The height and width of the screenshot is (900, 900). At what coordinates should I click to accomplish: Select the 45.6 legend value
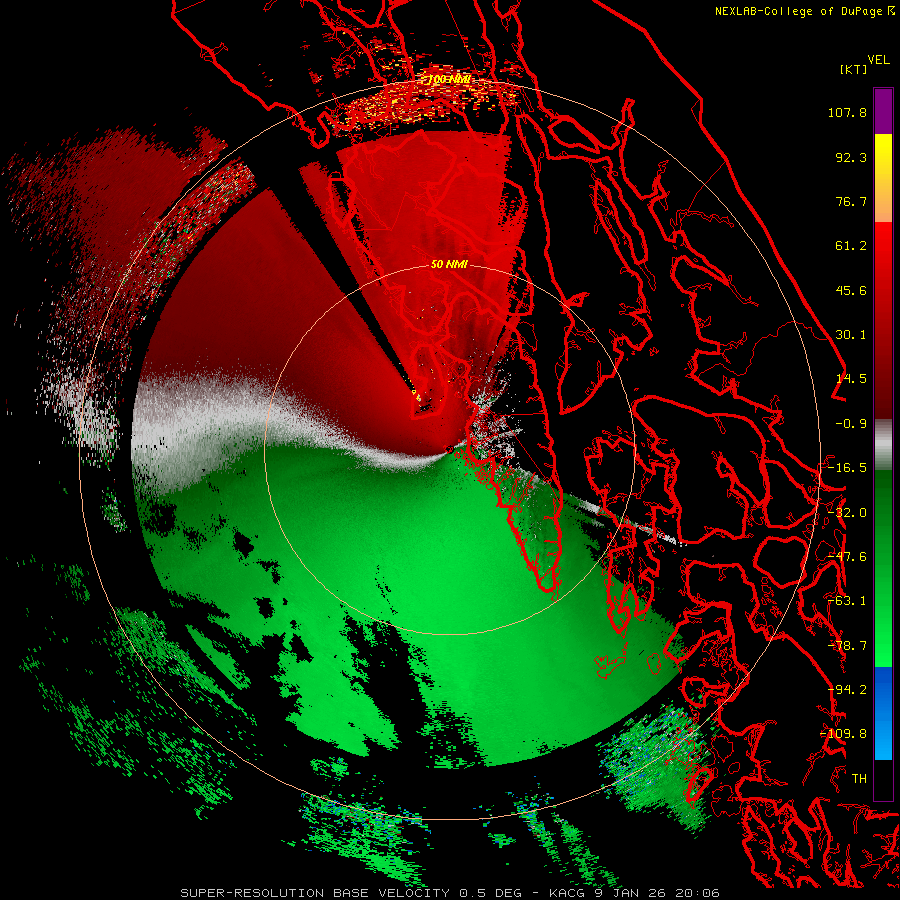pos(851,290)
